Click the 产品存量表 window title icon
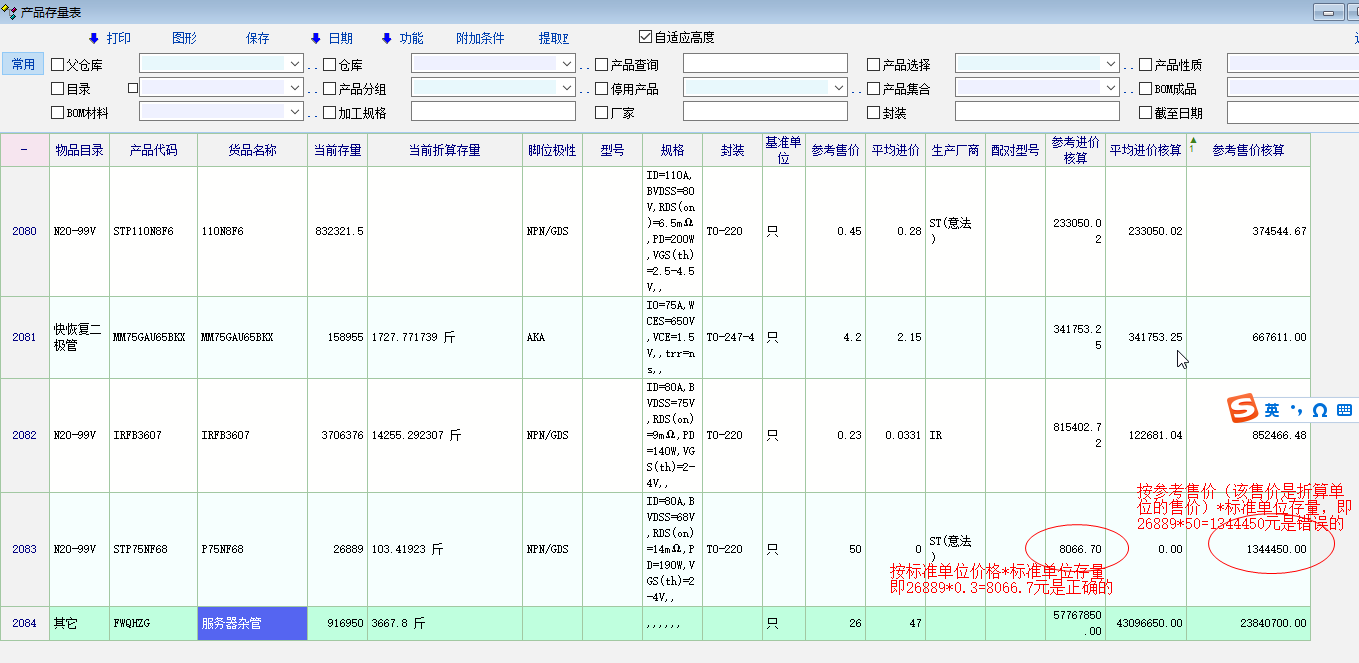The image size is (1359, 663). coord(9,12)
